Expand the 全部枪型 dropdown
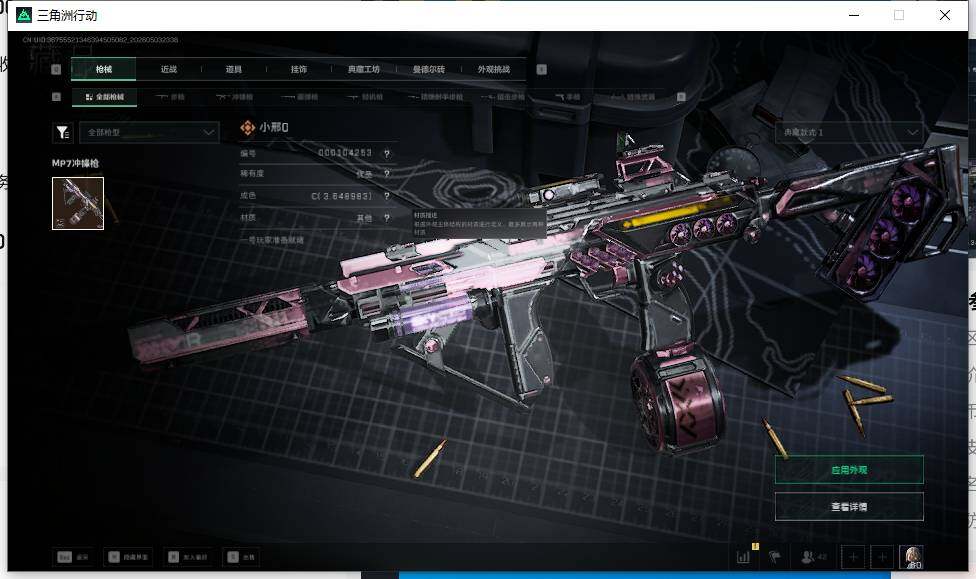 (149, 133)
